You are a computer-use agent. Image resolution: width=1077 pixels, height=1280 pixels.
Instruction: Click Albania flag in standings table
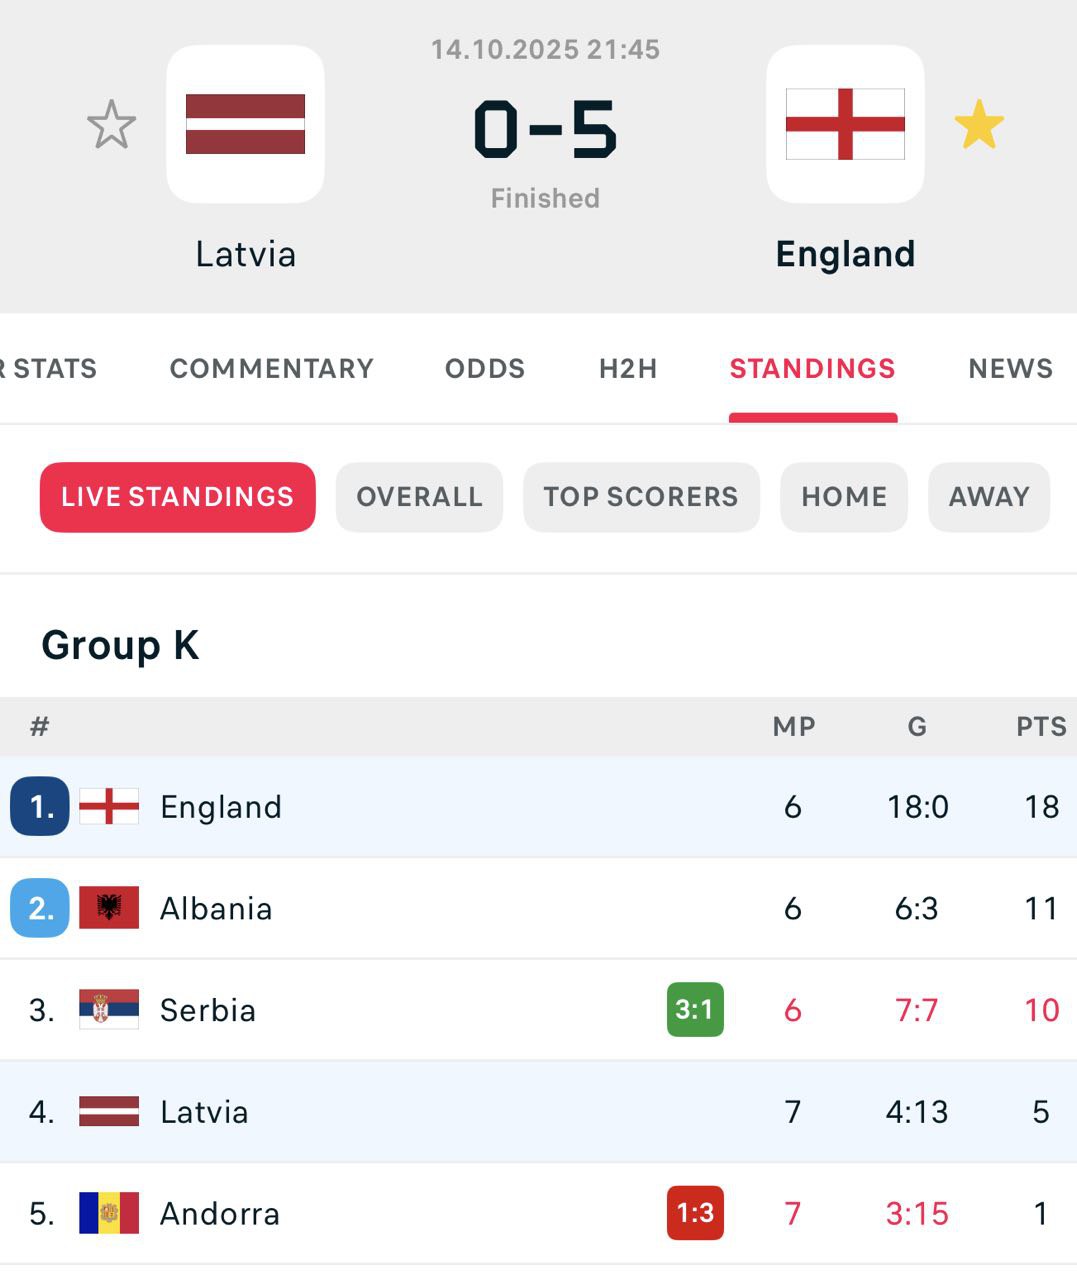109,908
